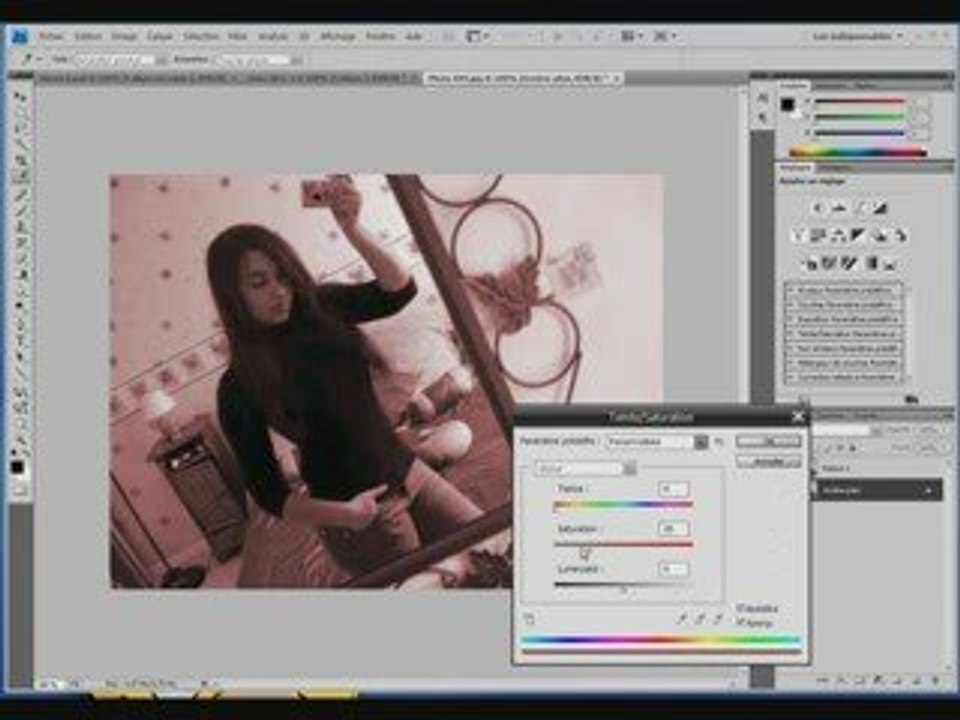
Task: Select the Crop tool
Action: point(20,160)
